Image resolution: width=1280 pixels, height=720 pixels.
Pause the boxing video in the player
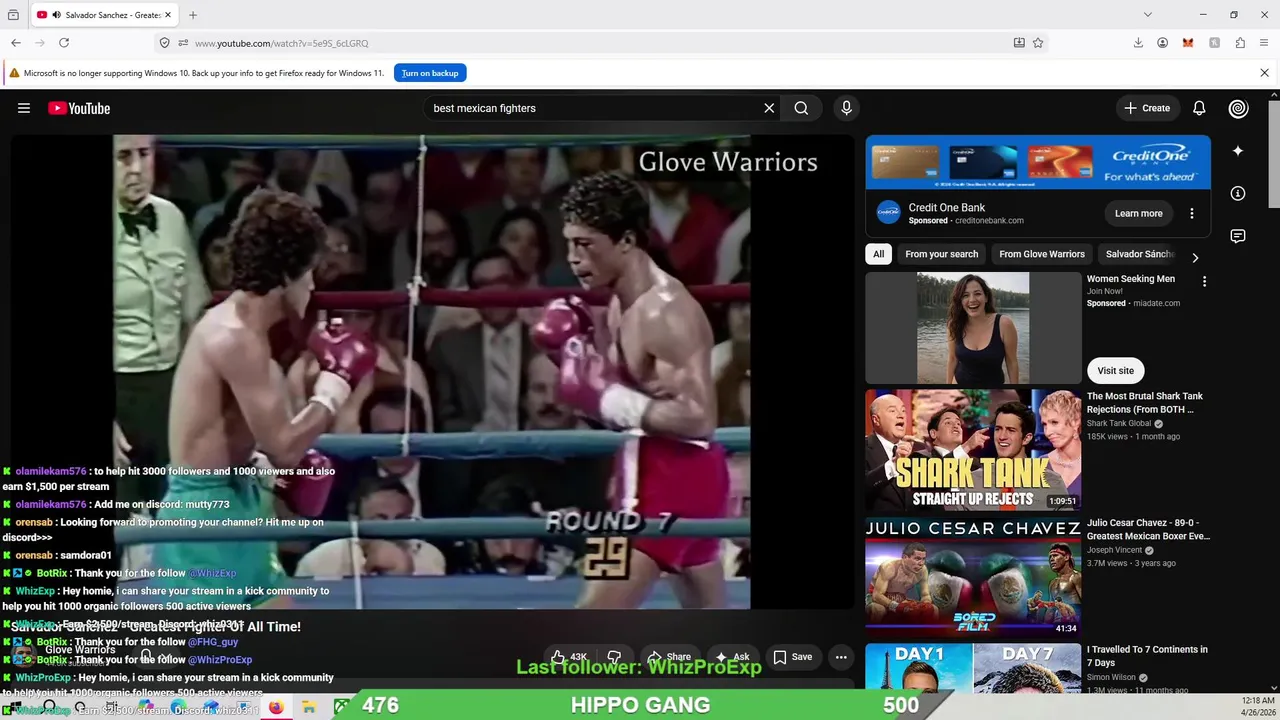[x=431, y=371]
